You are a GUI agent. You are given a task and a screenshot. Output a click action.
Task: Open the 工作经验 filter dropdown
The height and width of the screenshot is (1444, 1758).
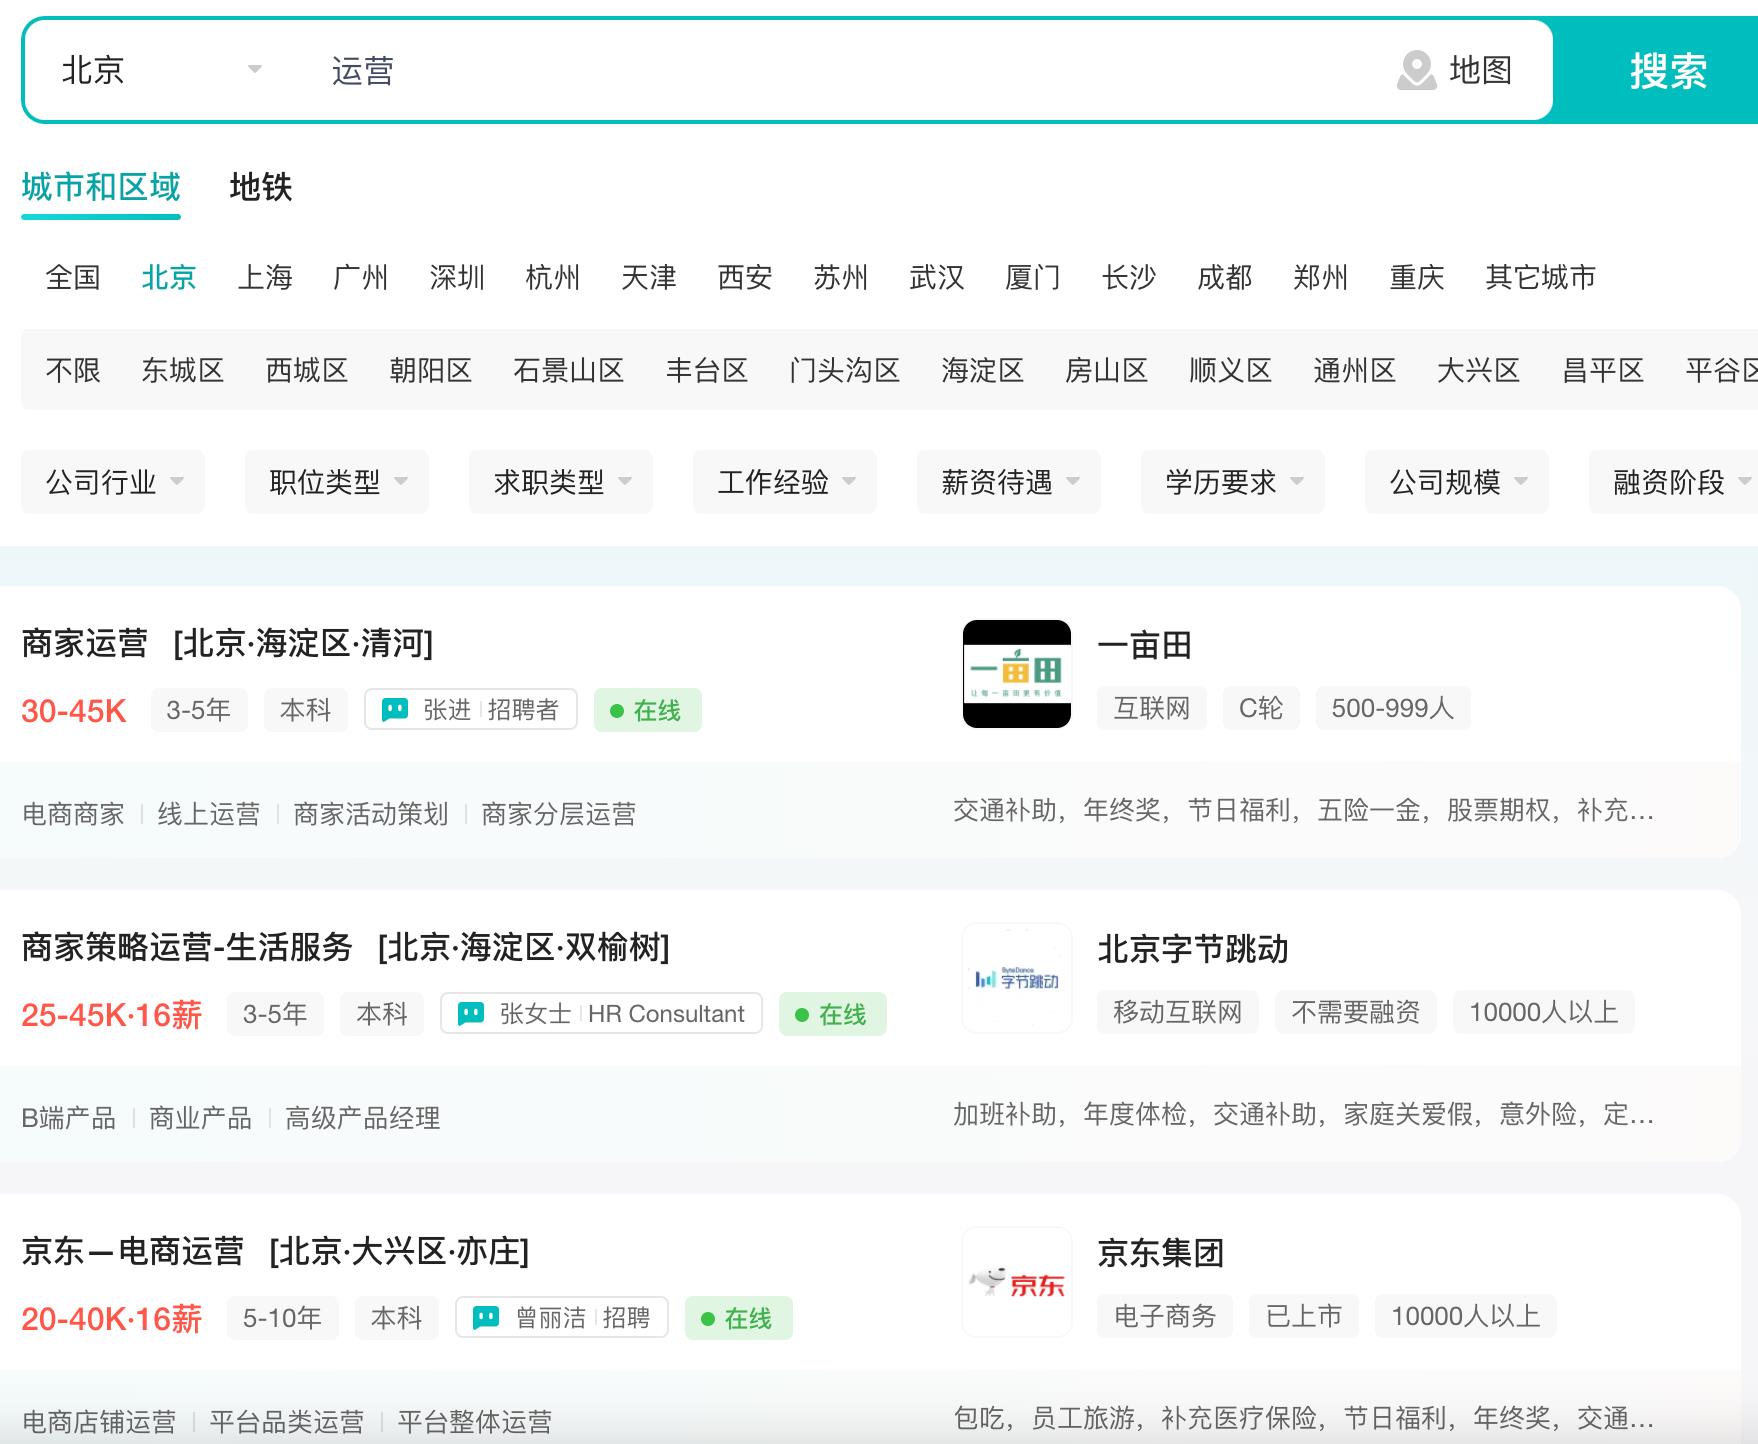785,482
